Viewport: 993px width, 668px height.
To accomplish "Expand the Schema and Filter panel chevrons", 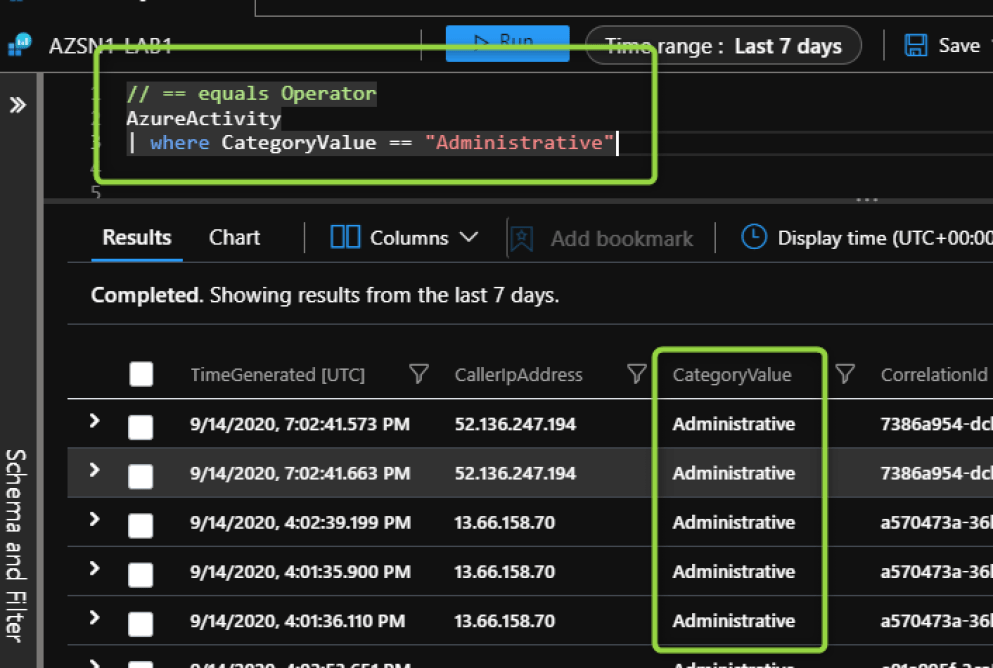I will 18,104.
